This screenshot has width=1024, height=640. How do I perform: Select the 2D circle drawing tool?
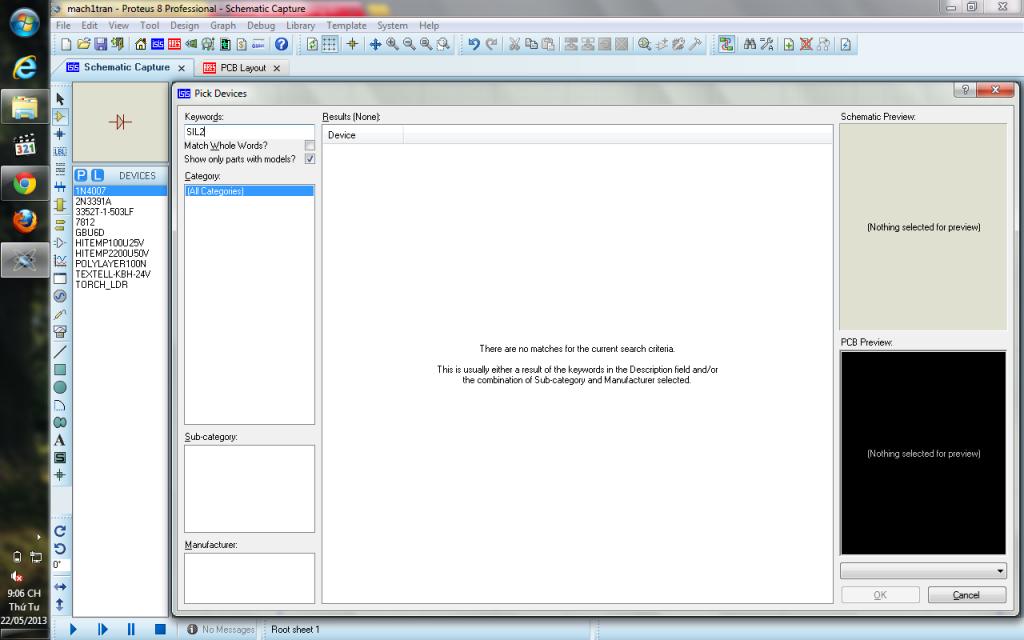click(60, 387)
